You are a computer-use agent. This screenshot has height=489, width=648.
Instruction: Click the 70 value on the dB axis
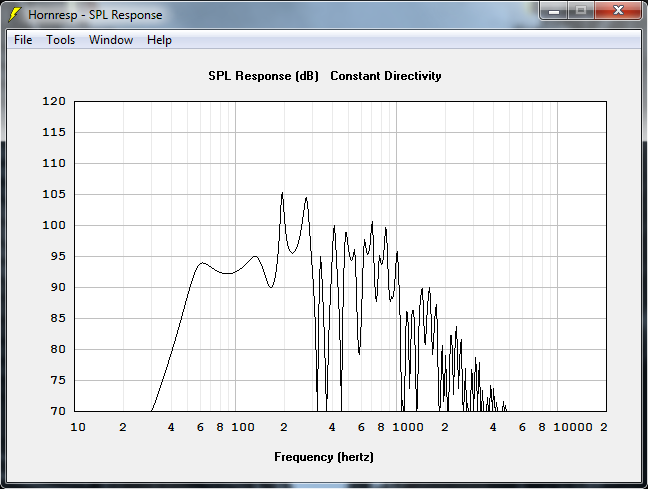click(58, 411)
